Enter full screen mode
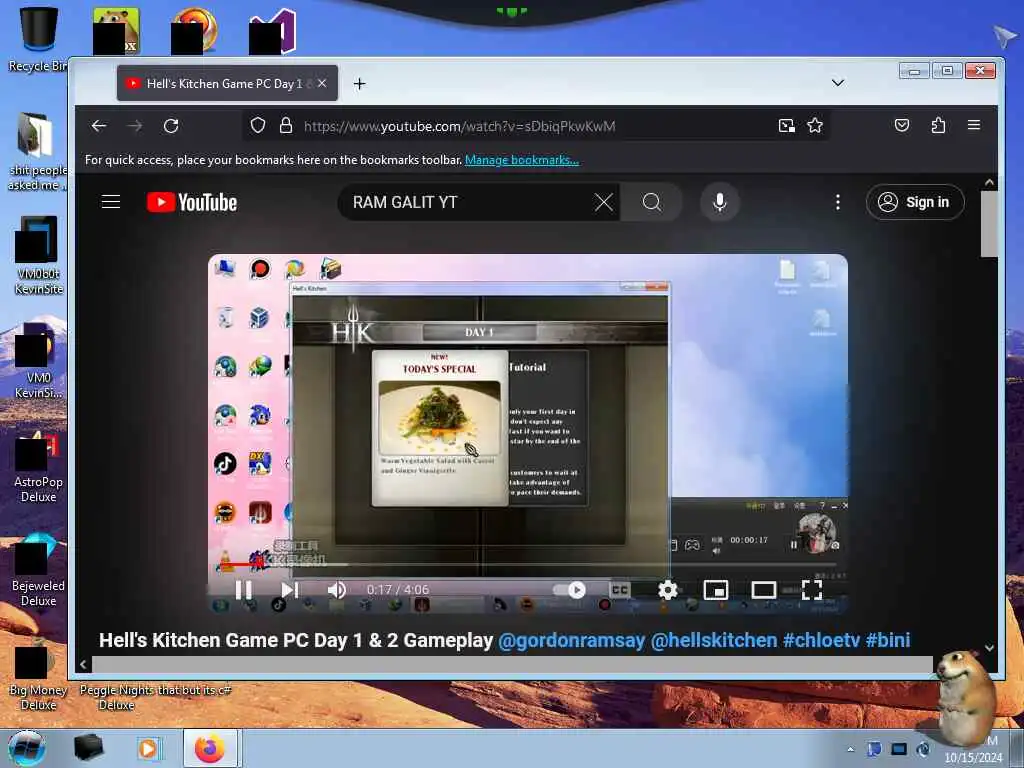This screenshot has width=1024, height=768. click(x=812, y=590)
